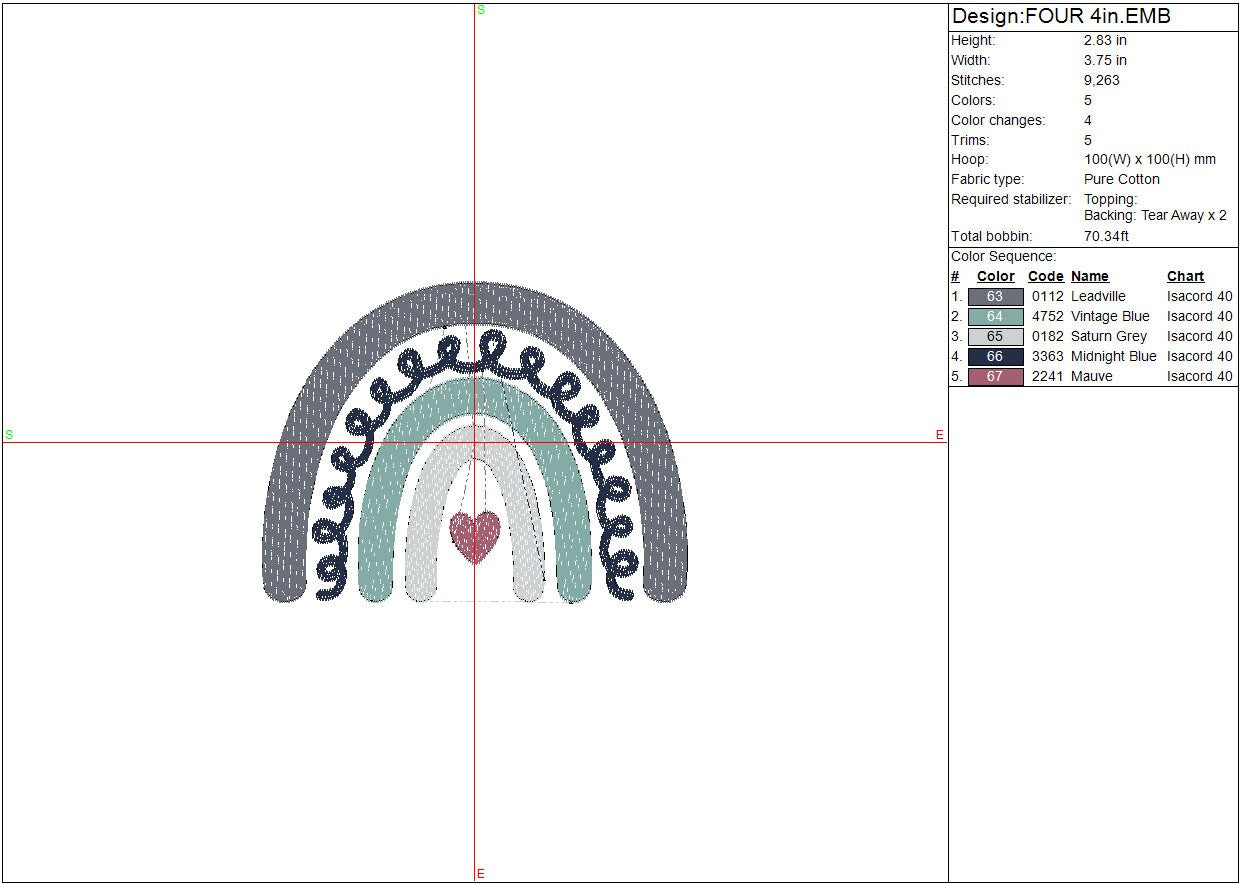Screen dimensions: 1243x884
Task: Select the Vintage Blue swatch 64
Action: pos(995,317)
